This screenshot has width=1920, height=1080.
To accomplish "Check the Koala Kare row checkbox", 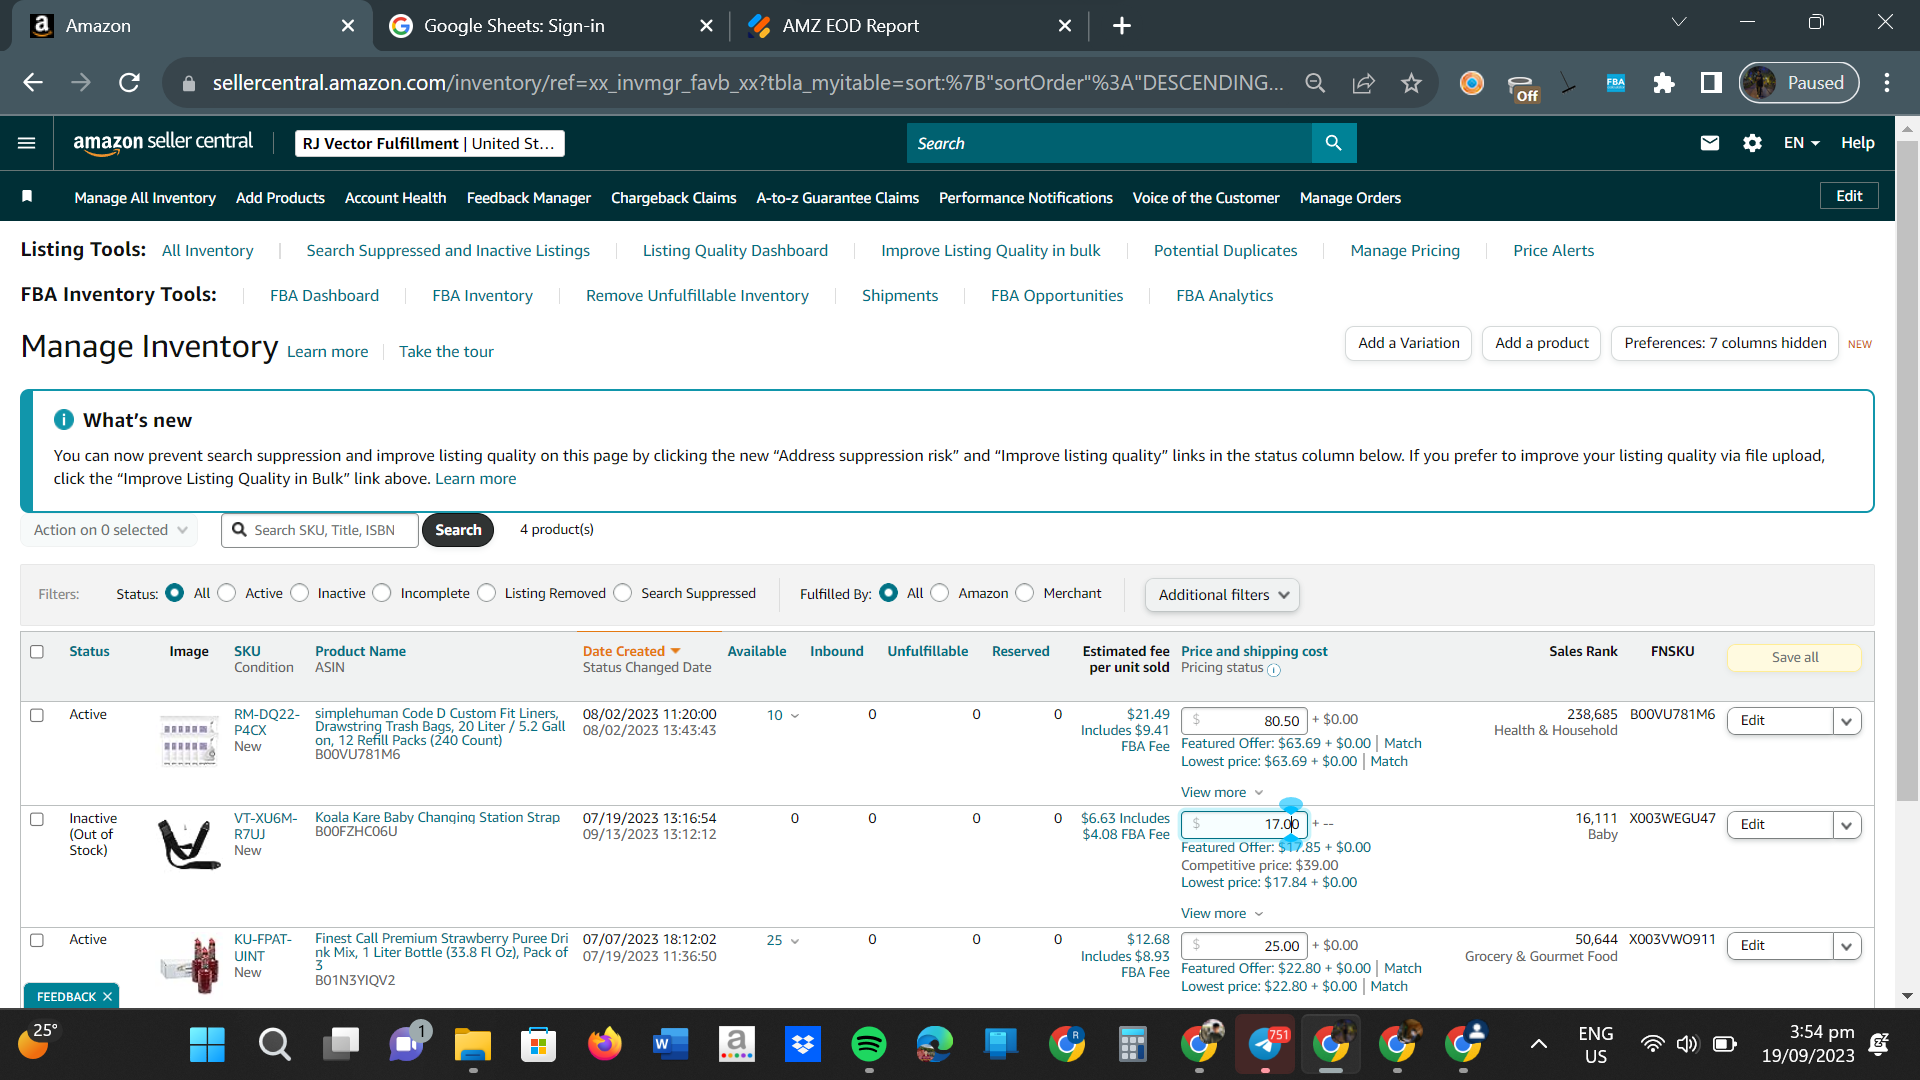I will [37, 819].
